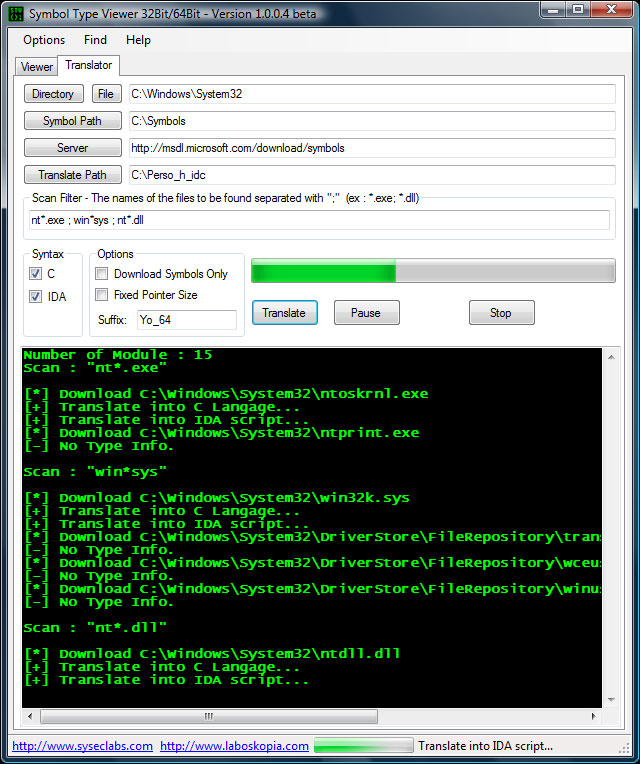Click the 'Scan : "nt*.exe"' log line
Image resolution: width=640 pixels, height=764 pixels.
click(x=95, y=368)
